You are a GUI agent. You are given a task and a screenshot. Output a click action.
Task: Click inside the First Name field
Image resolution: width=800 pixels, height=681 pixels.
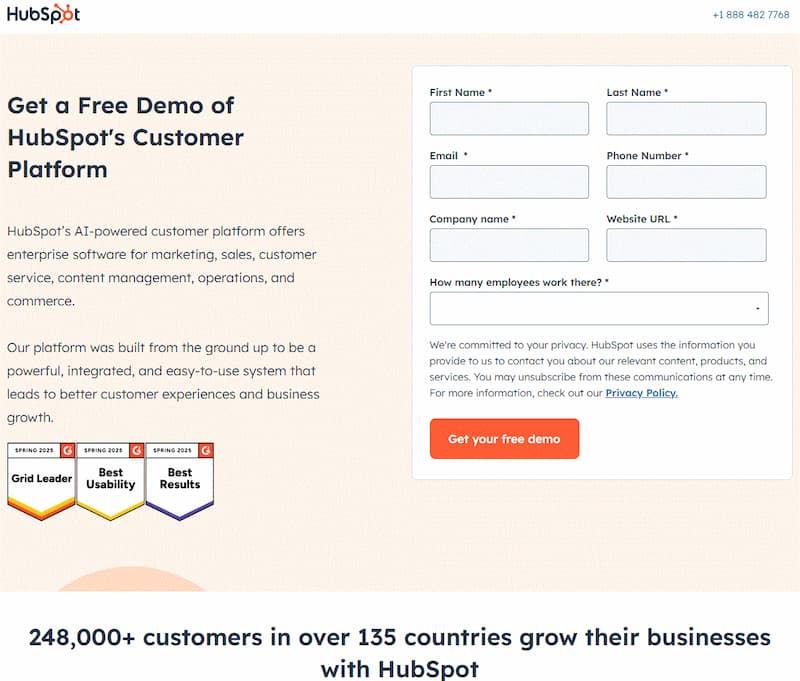click(509, 118)
